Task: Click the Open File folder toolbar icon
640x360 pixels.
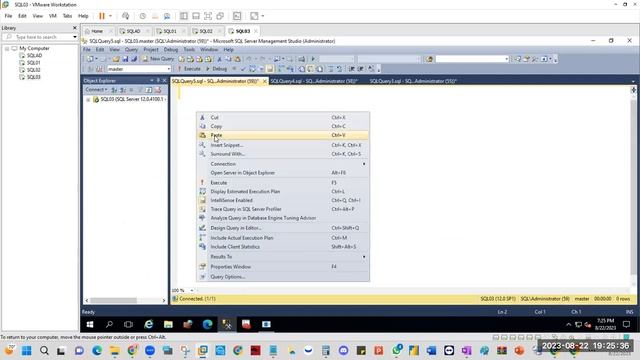Action: click(116, 59)
